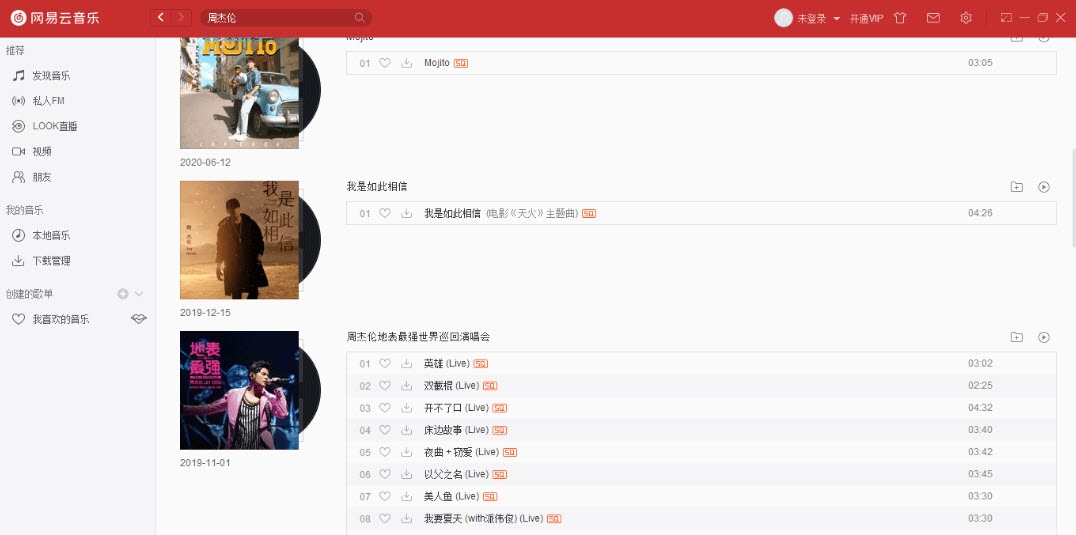This screenshot has height=535, width=1076.
Task: Click the SQ badge beside Mojito
Action: pos(461,63)
